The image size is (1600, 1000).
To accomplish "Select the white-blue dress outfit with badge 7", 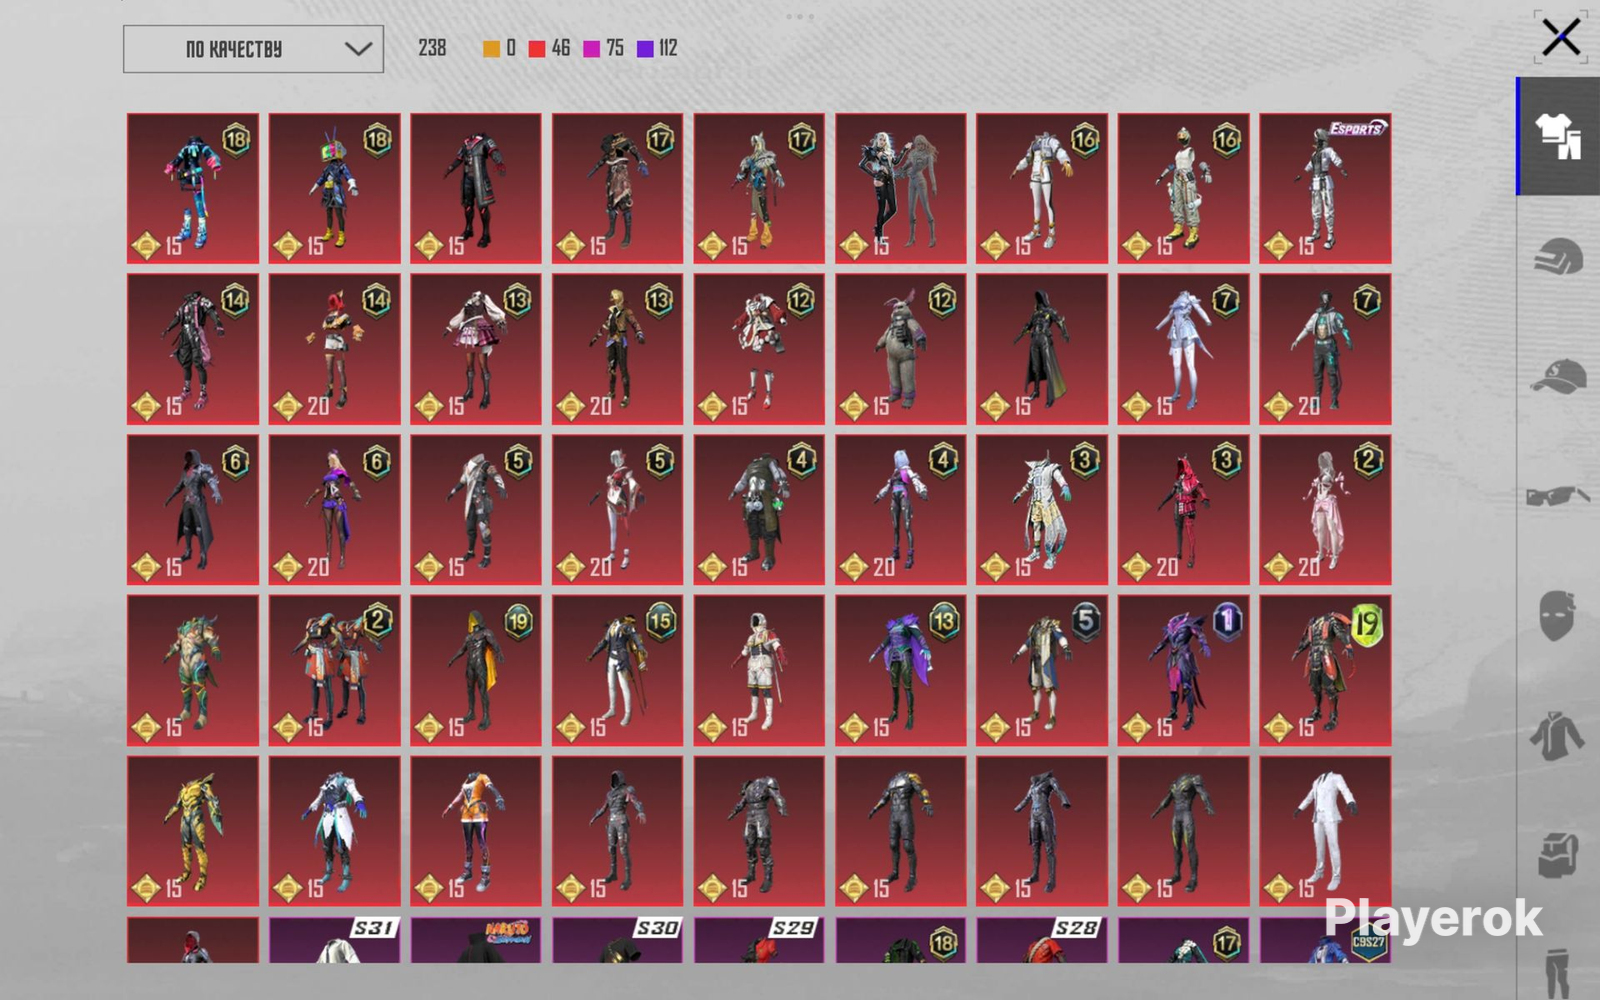I will point(1184,349).
